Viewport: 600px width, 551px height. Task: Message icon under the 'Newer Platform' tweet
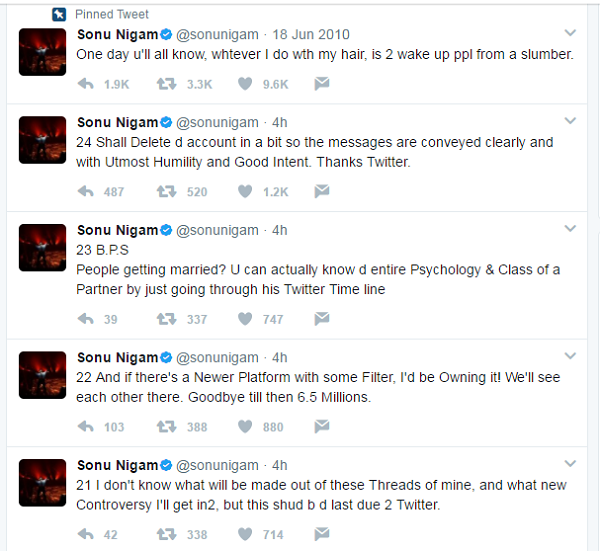click(322, 426)
